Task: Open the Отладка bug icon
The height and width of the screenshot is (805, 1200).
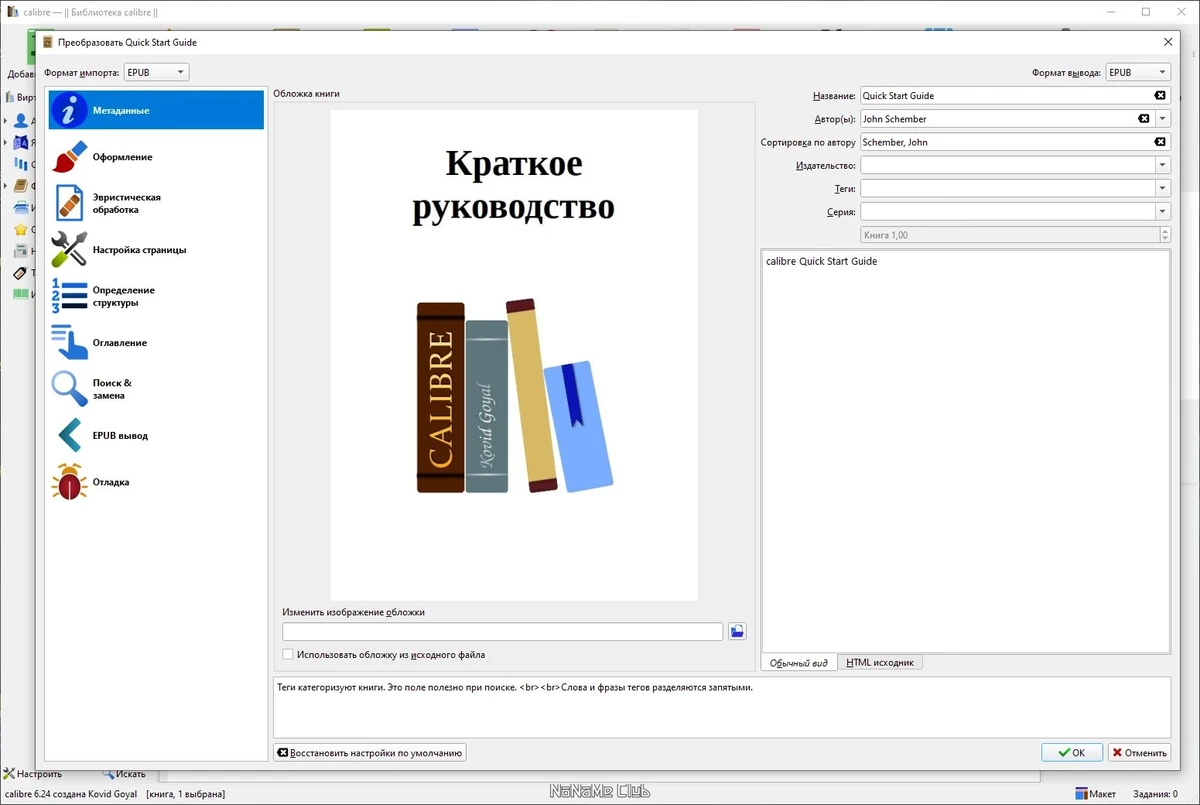Action: tap(70, 482)
